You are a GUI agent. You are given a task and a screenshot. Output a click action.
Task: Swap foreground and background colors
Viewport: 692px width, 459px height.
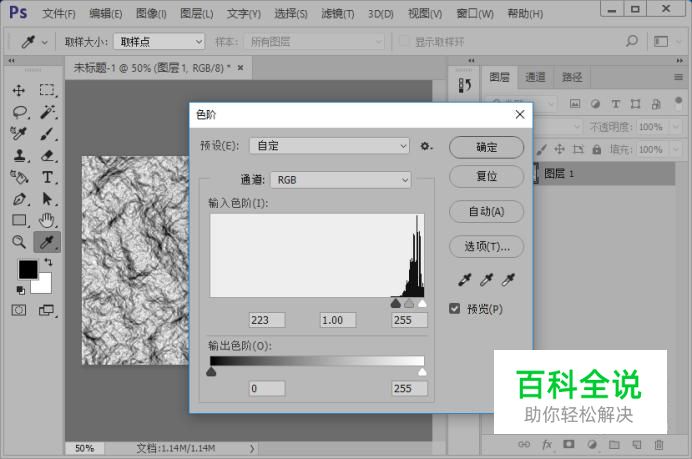pos(48,263)
